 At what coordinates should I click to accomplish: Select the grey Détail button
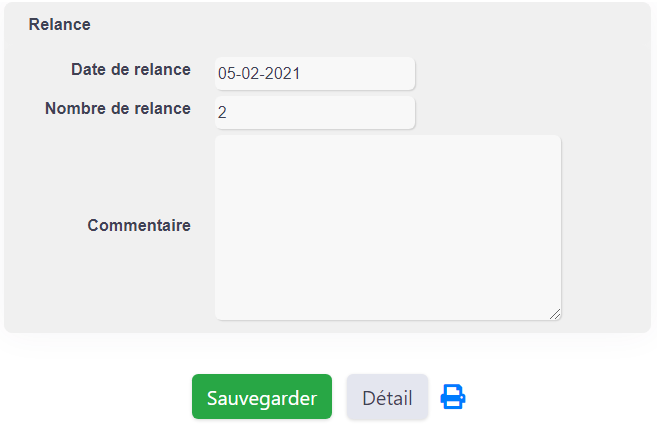[x=387, y=397]
